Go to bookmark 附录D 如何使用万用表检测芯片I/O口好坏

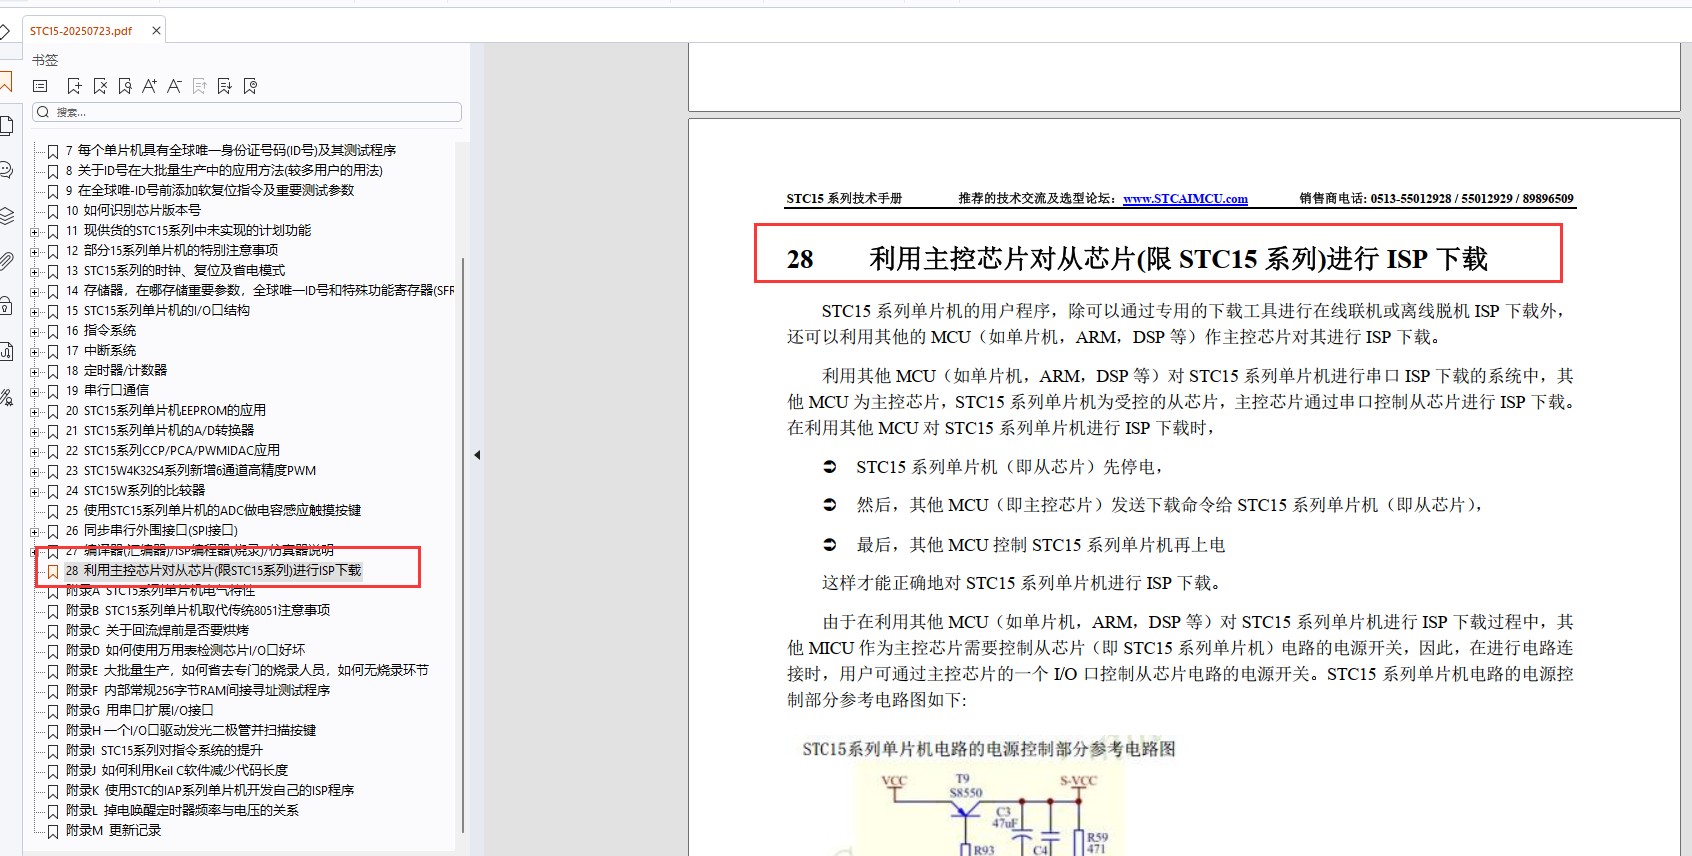pos(185,650)
